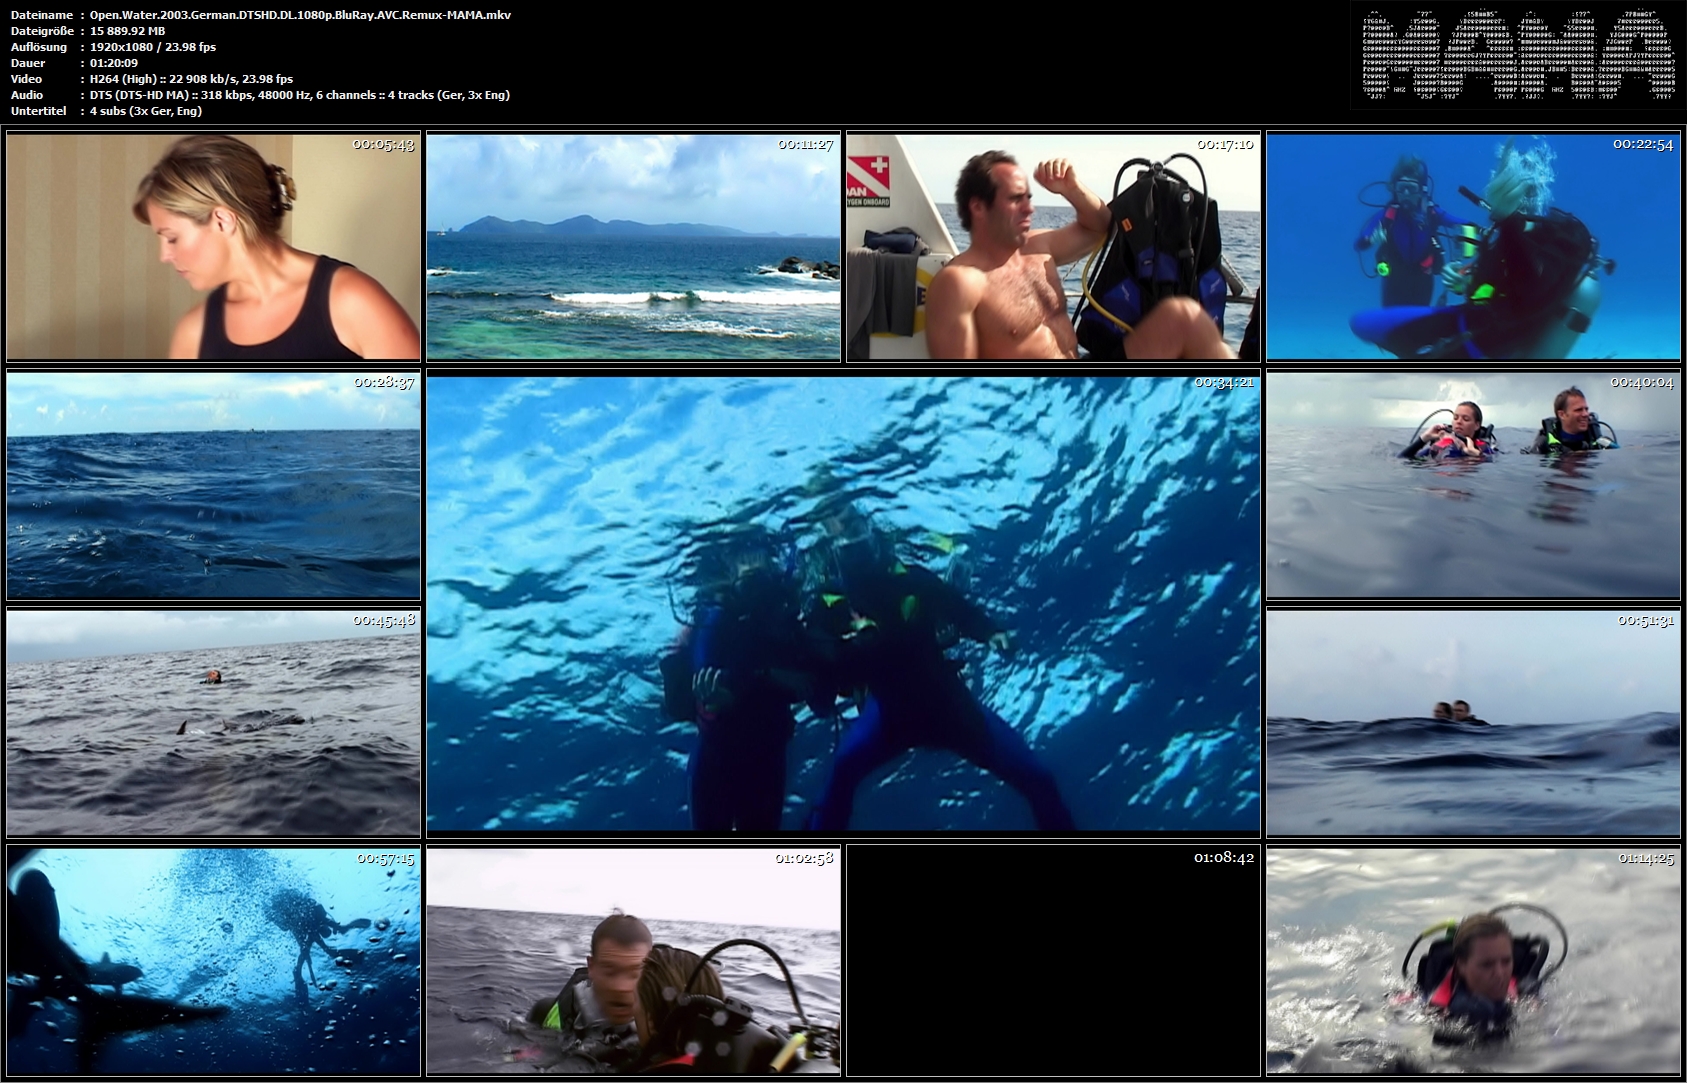The width and height of the screenshot is (1687, 1083).
Task: Click the Open.Water.2003 mkv filename text
Action: click(x=300, y=15)
